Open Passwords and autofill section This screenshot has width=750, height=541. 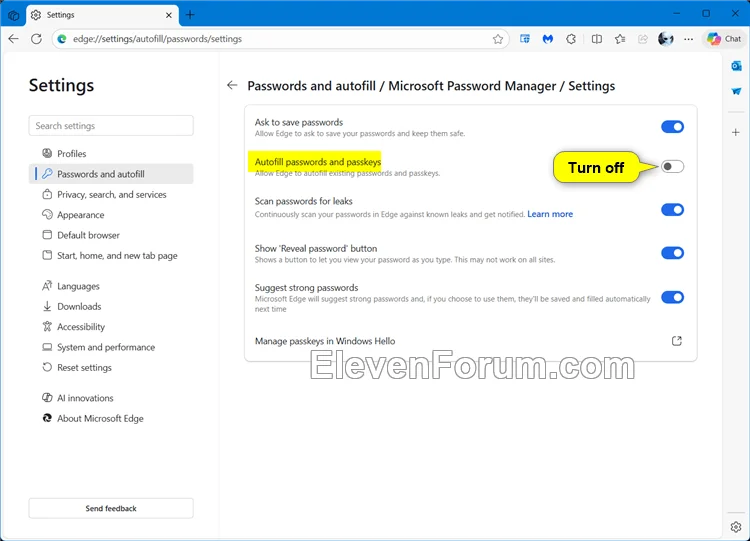click(111, 174)
